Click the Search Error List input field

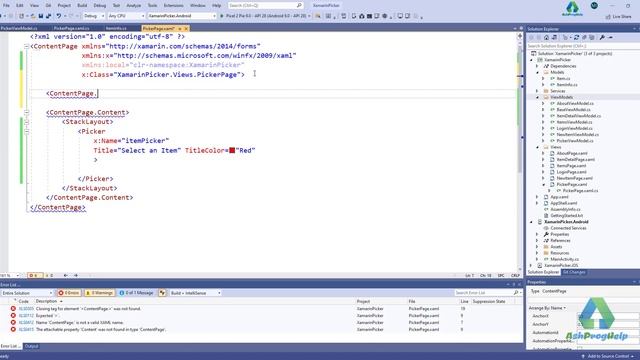point(484,293)
